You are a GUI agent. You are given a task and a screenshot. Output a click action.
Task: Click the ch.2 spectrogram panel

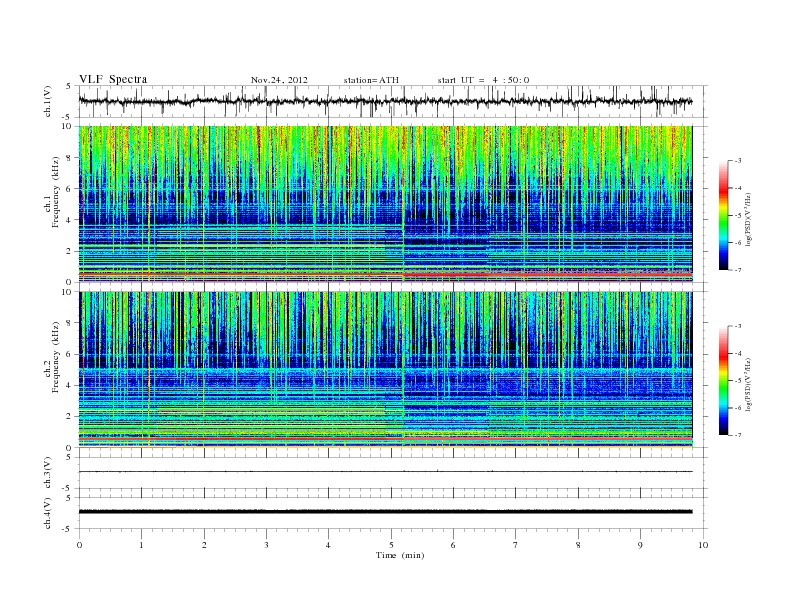coord(385,369)
